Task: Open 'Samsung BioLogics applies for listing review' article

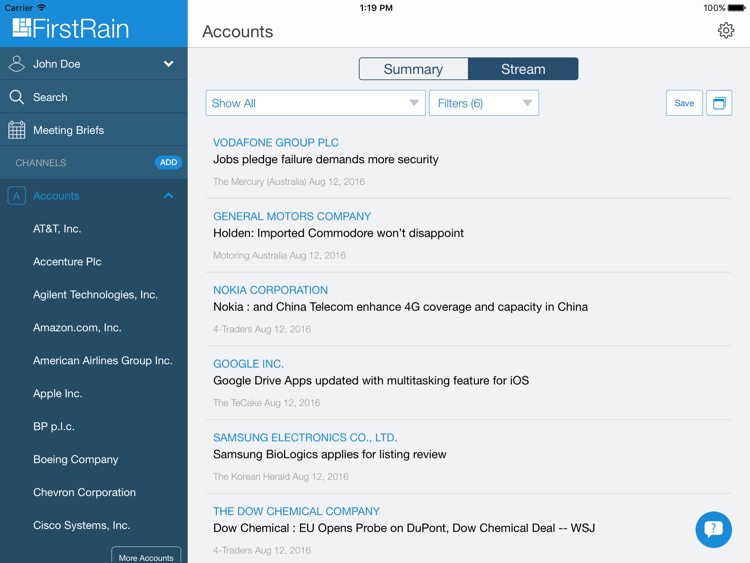Action: (330, 454)
